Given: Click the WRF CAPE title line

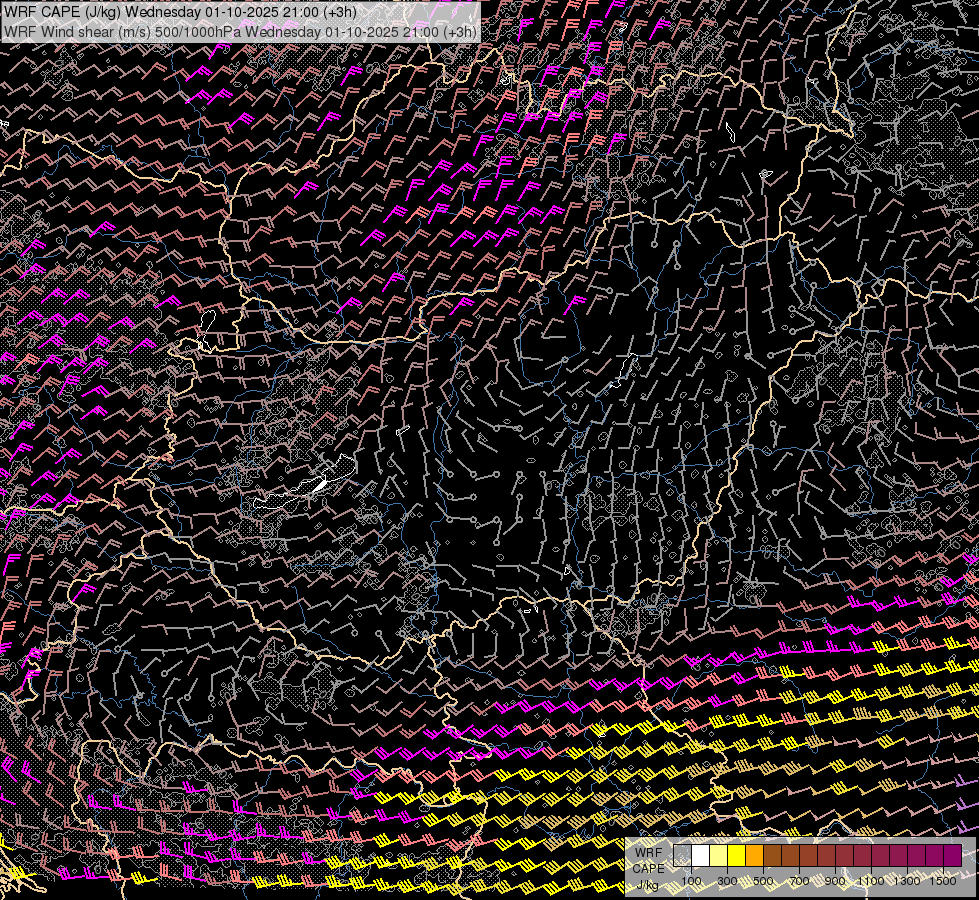Looking at the screenshot, I should [180, 12].
